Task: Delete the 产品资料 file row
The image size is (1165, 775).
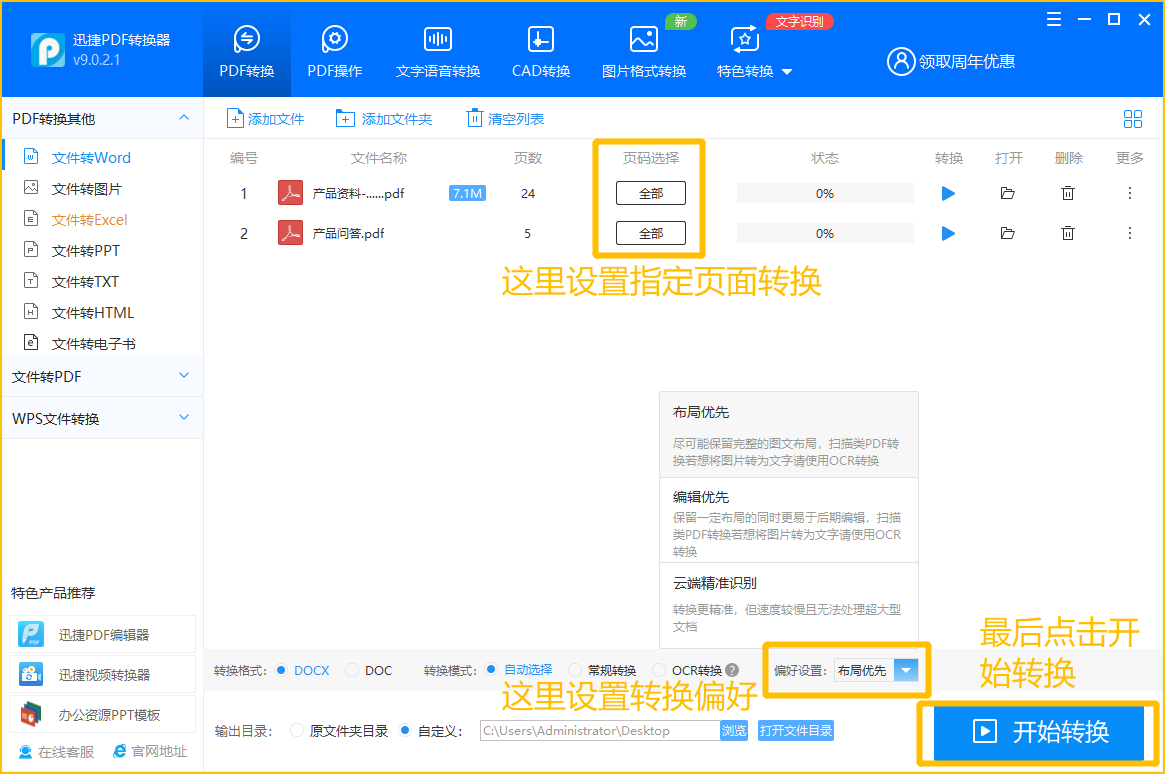Action: [x=1068, y=193]
